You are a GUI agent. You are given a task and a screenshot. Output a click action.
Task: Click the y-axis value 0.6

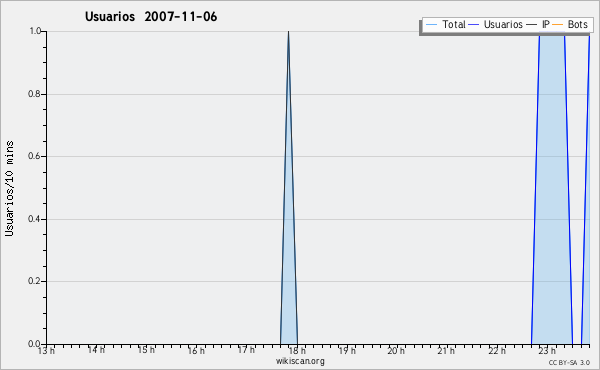[x=34, y=156]
